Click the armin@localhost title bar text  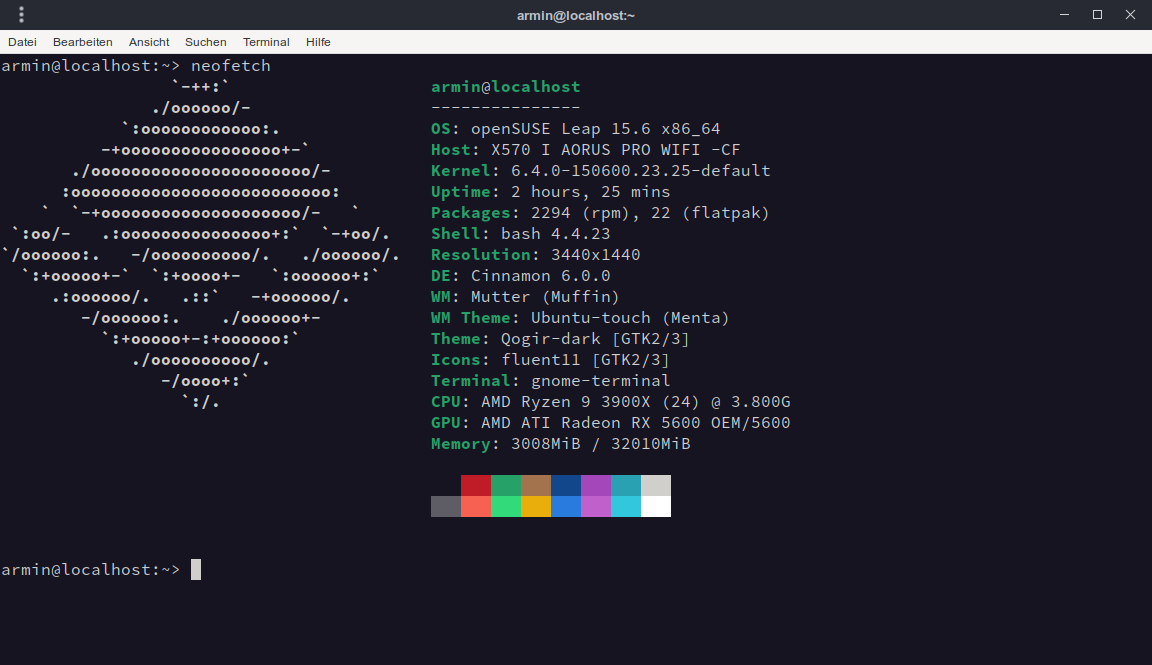pyautogui.click(x=576, y=15)
